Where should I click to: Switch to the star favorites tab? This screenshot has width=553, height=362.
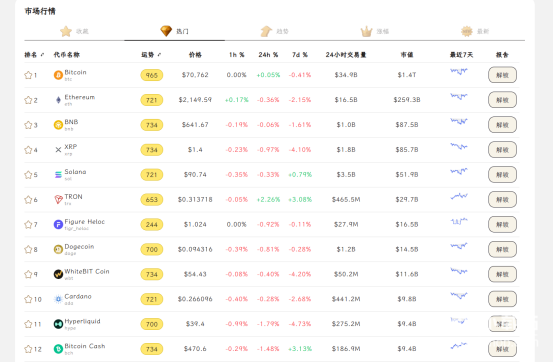pyautogui.click(x=74, y=31)
